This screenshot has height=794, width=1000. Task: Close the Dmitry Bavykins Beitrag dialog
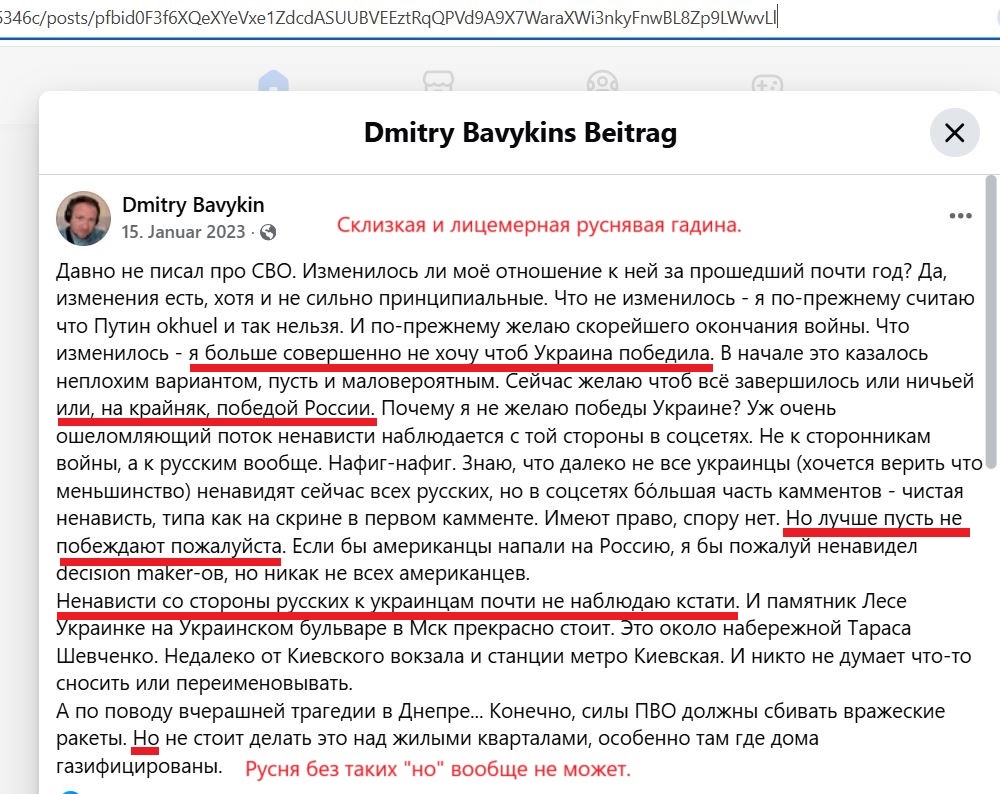point(954,133)
